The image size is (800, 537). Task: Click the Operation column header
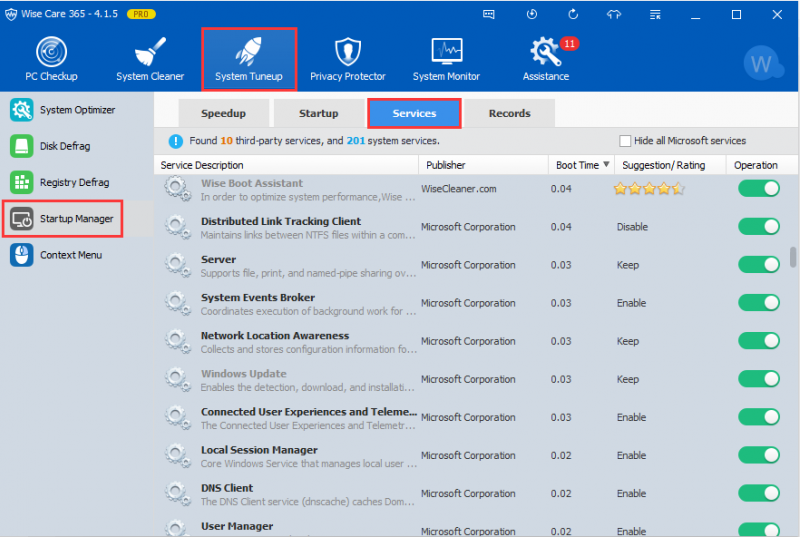(x=762, y=165)
